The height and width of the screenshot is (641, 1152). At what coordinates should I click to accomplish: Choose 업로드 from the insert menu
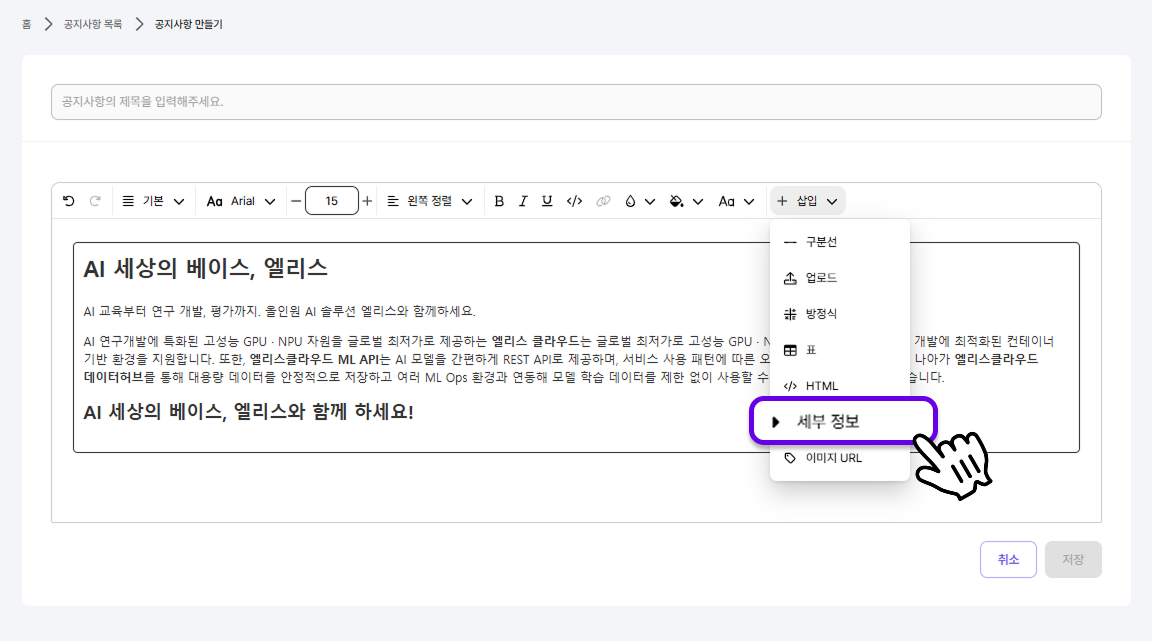(x=840, y=278)
